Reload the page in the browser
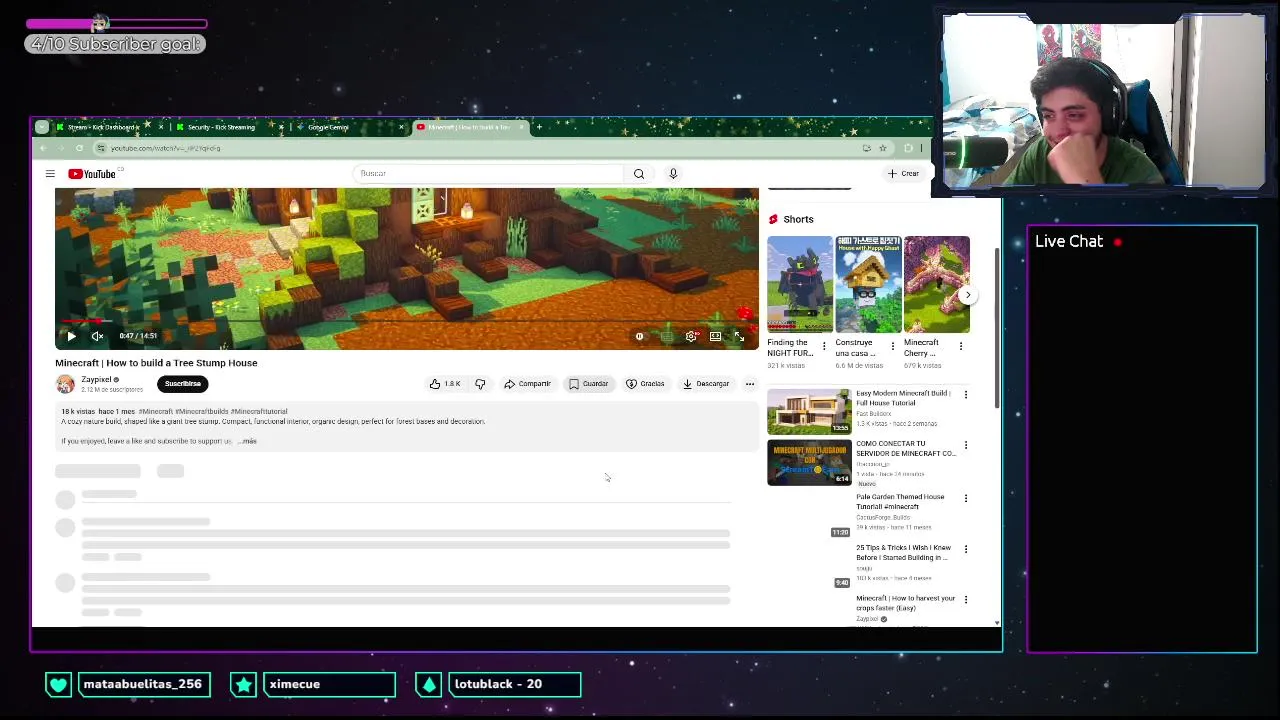 pyautogui.click(x=79, y=148)
